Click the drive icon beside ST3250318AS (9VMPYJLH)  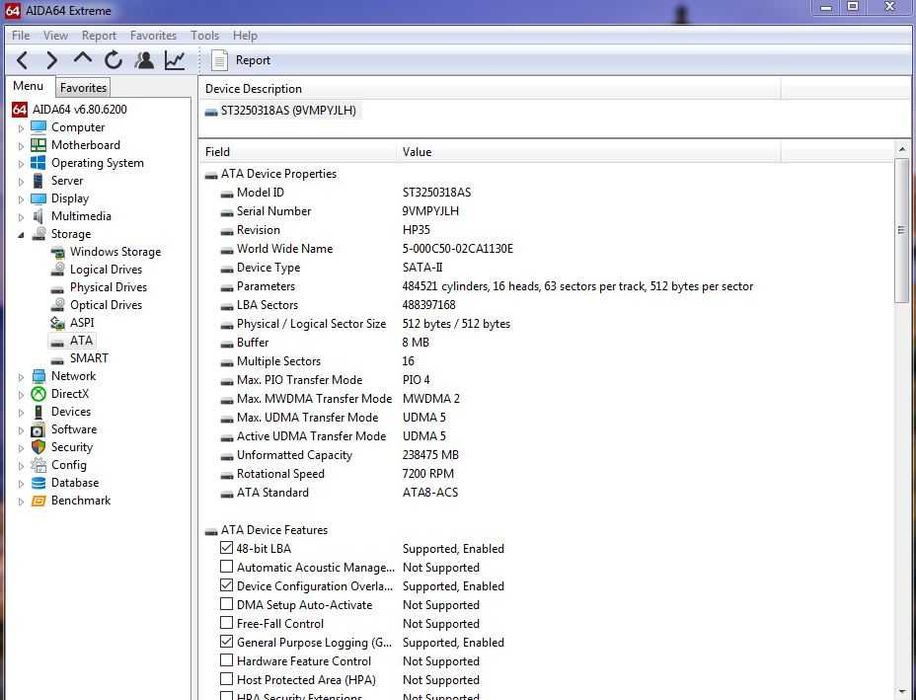211,111
